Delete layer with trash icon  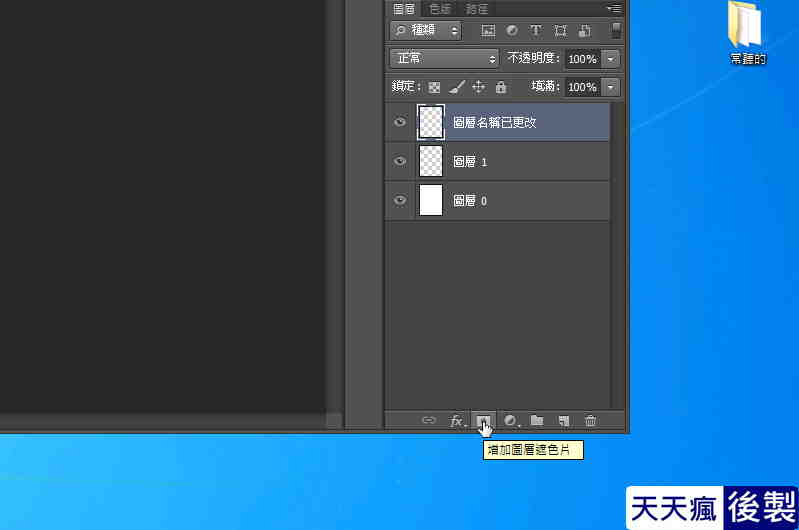590,421
